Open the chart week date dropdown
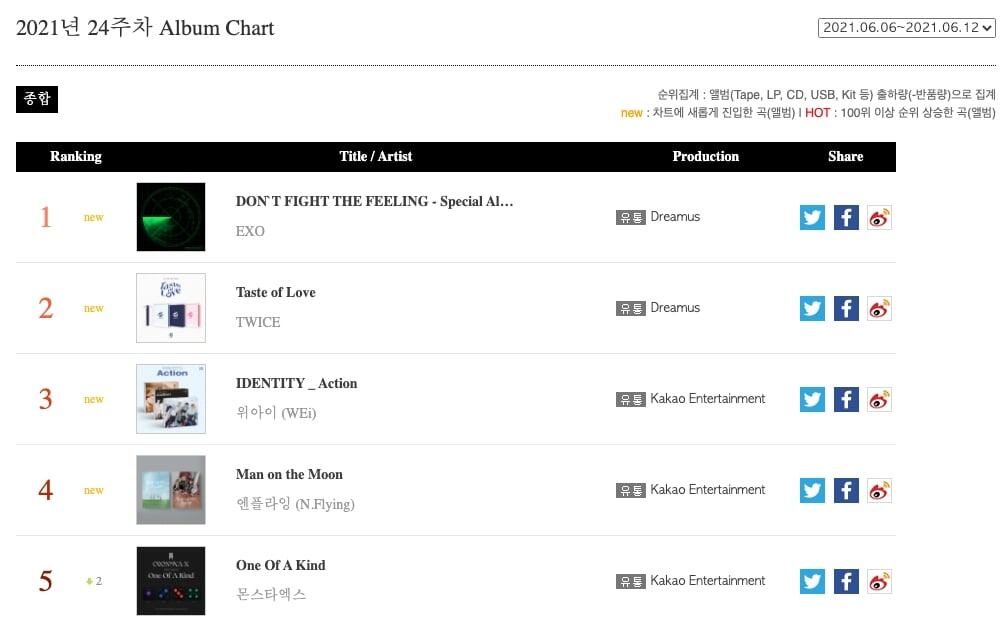This screenshot has height=623, width=1006. [906, 28]
